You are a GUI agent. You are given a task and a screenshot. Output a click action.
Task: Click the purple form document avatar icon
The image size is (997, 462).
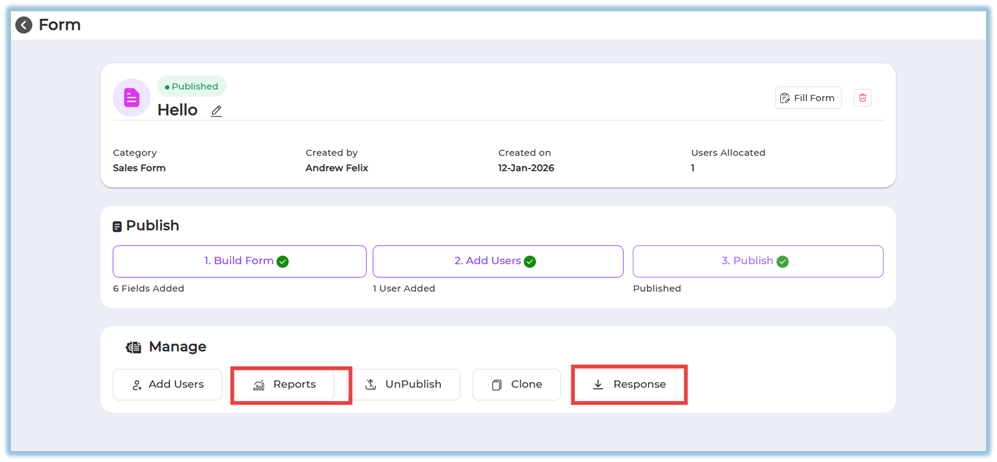click(131, 98)
